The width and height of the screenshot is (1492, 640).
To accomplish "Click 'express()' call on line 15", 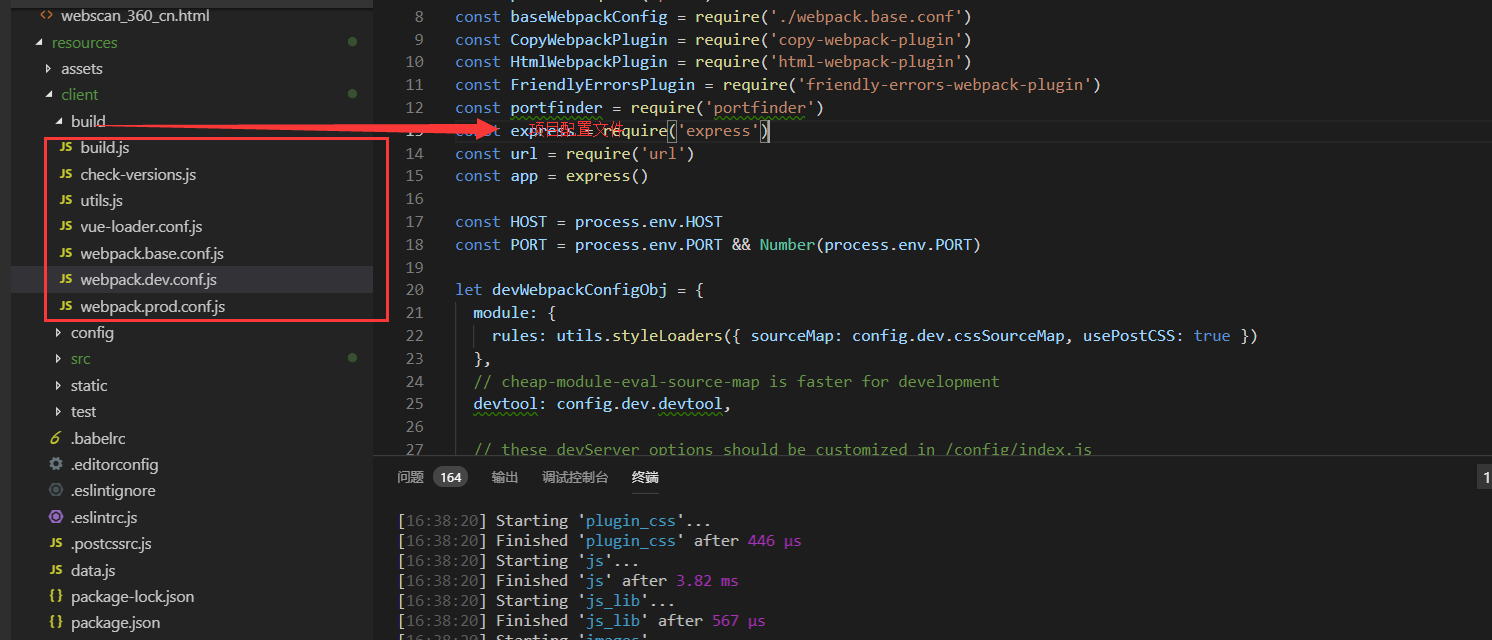I will [x=607, y=176].
